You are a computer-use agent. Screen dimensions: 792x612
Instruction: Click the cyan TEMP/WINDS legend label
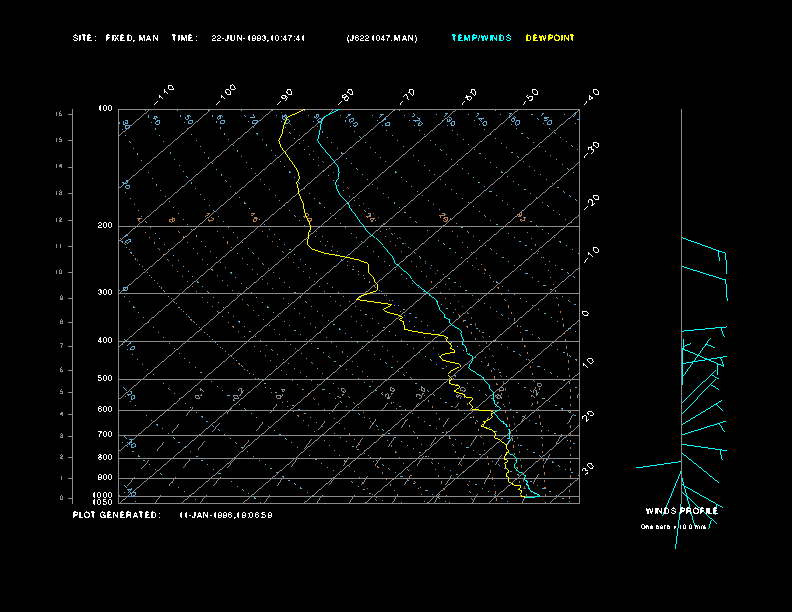click(x=480, y=38)
